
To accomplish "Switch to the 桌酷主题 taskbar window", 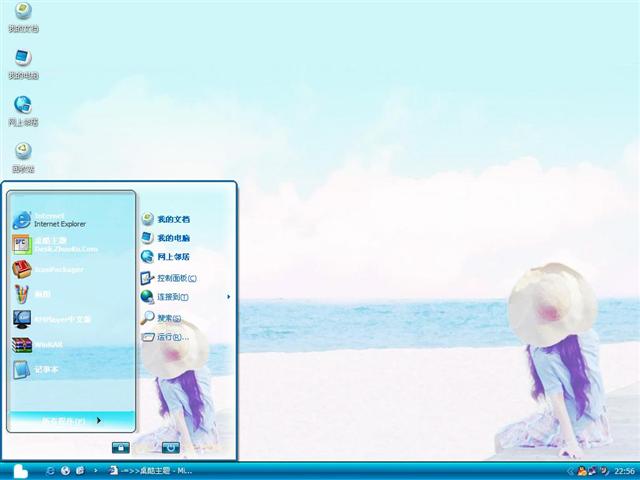I will tap(150, 471).
